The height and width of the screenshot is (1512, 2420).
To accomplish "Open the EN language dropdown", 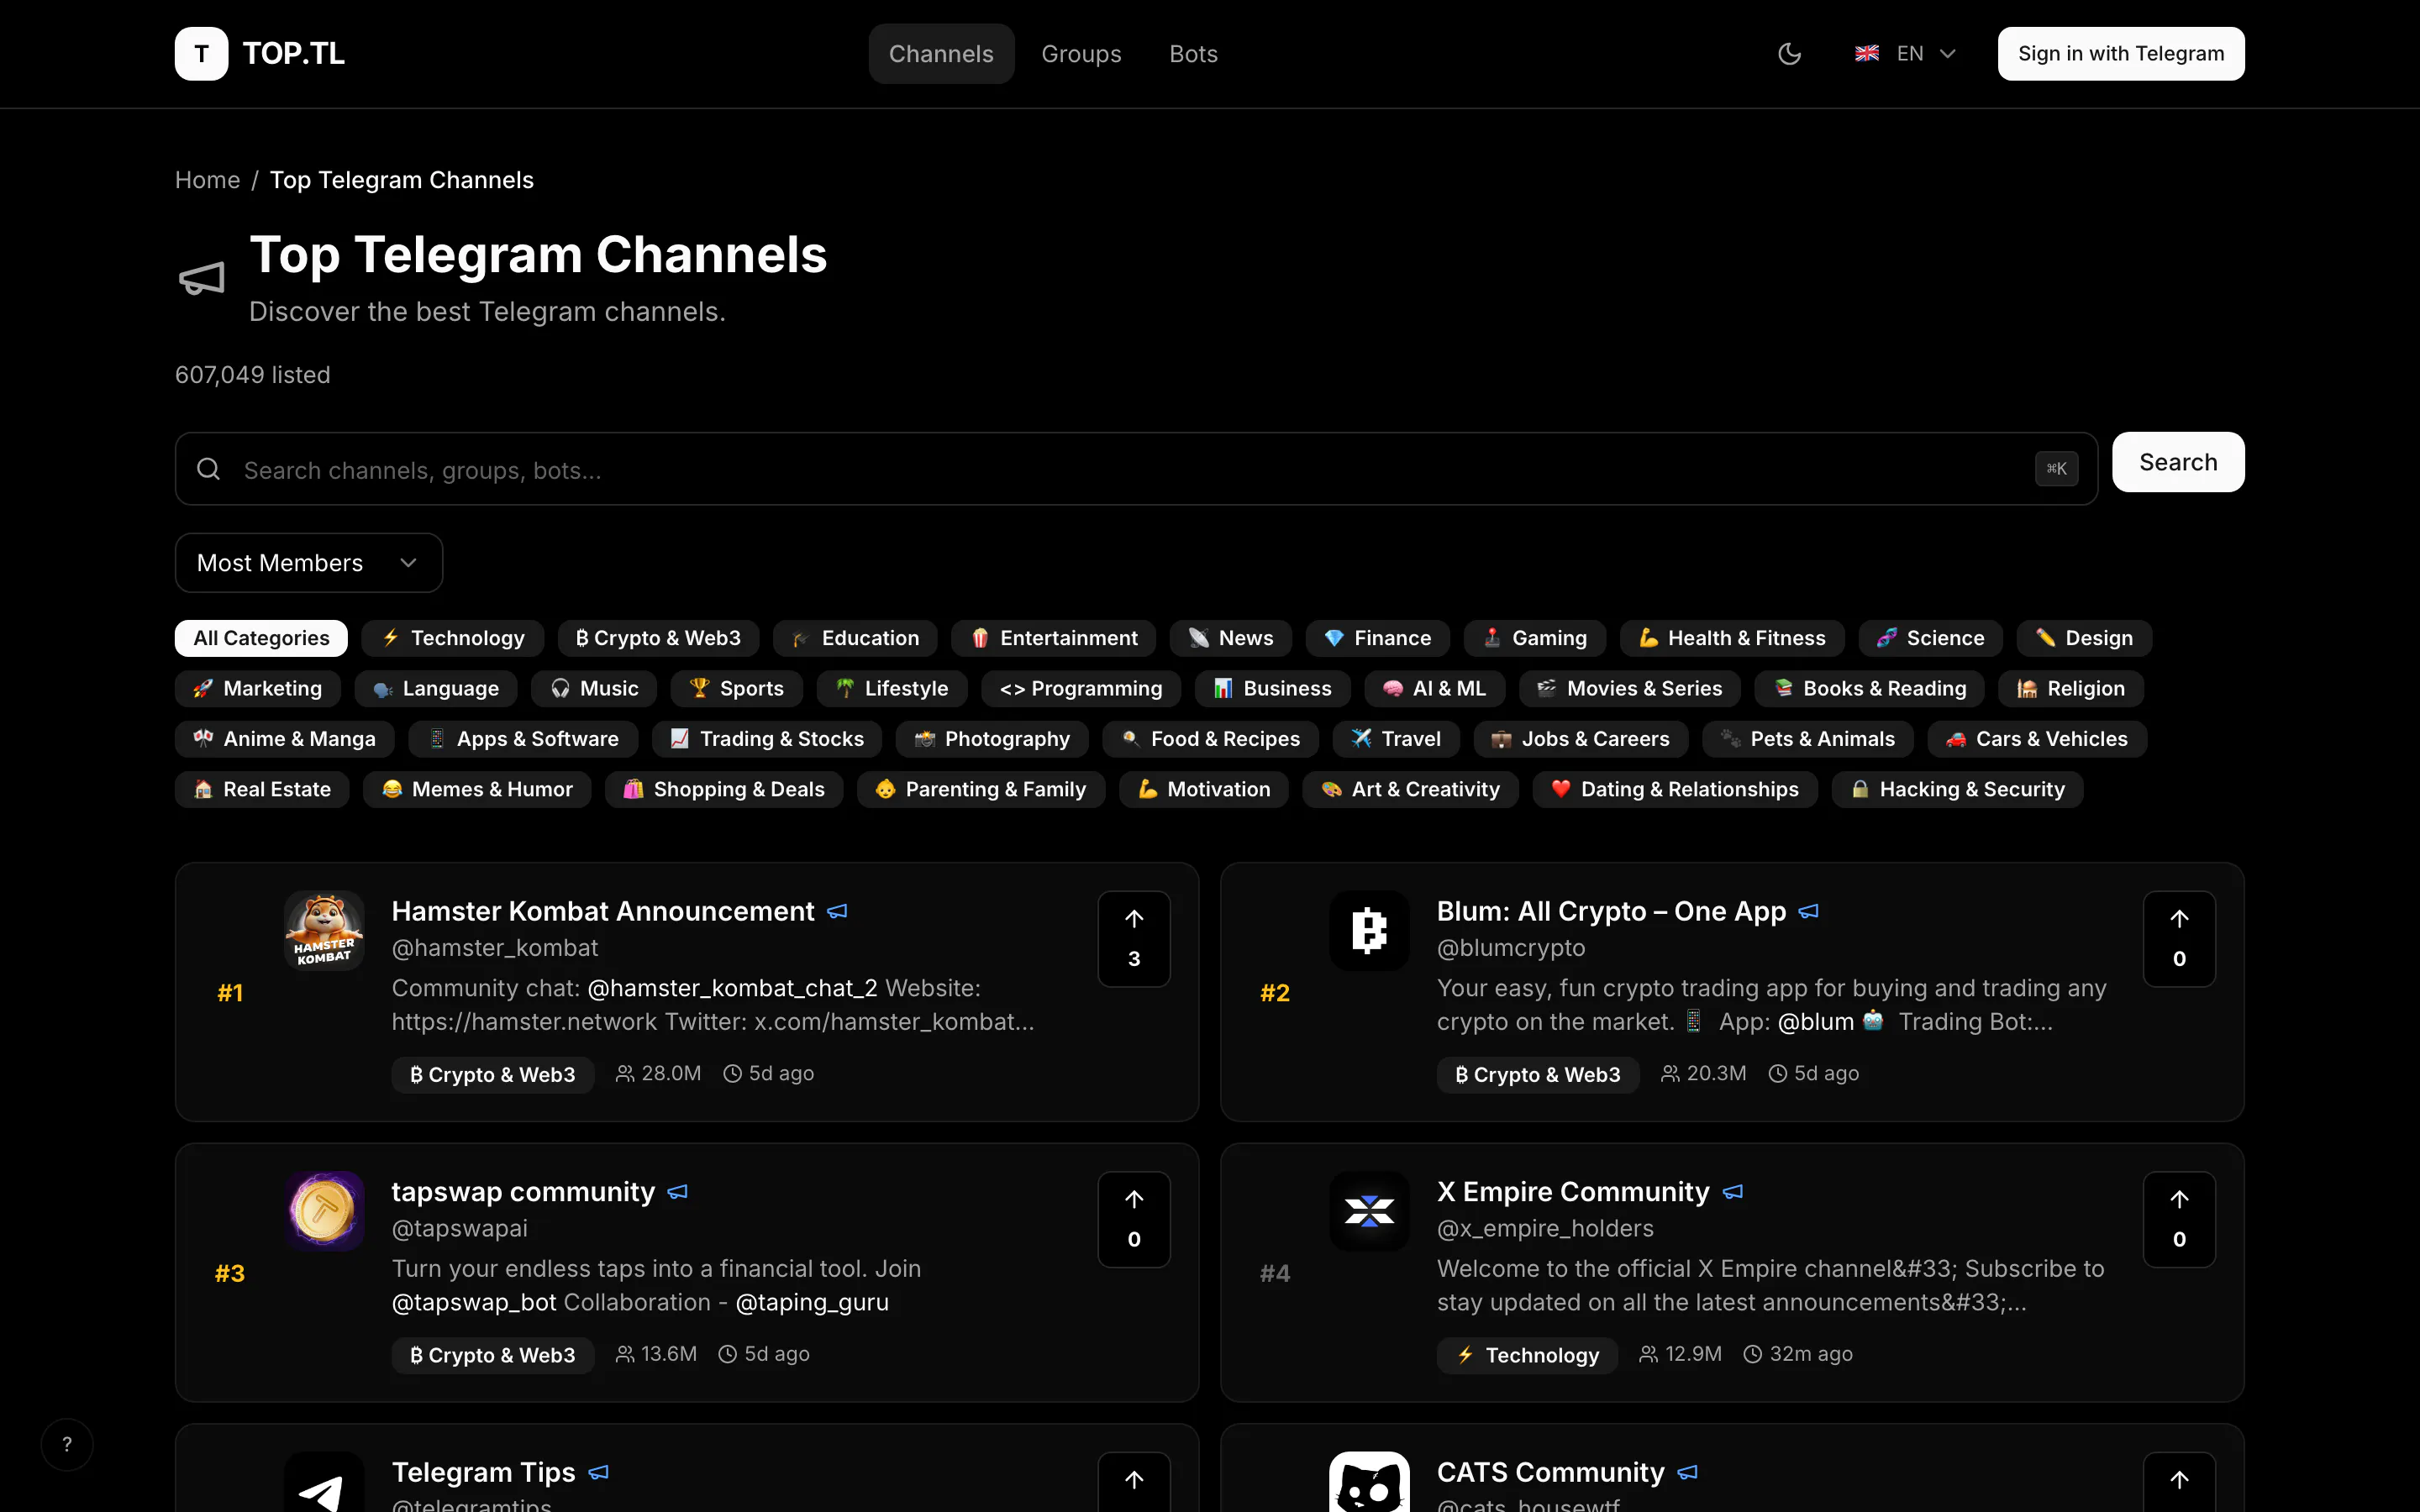I will (1905, 54).
